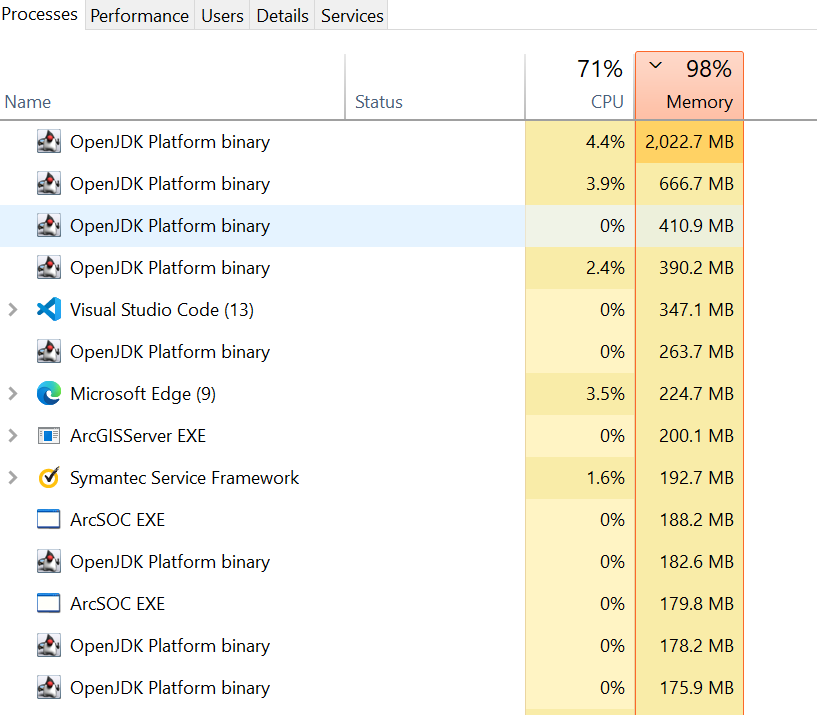Open the Users tab
The width and height of the screenshot is (817, 715).
click(x=222, y=16)
